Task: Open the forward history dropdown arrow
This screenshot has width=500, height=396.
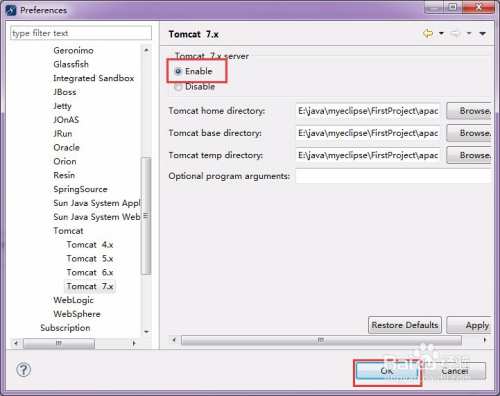Action: (469, 33)
